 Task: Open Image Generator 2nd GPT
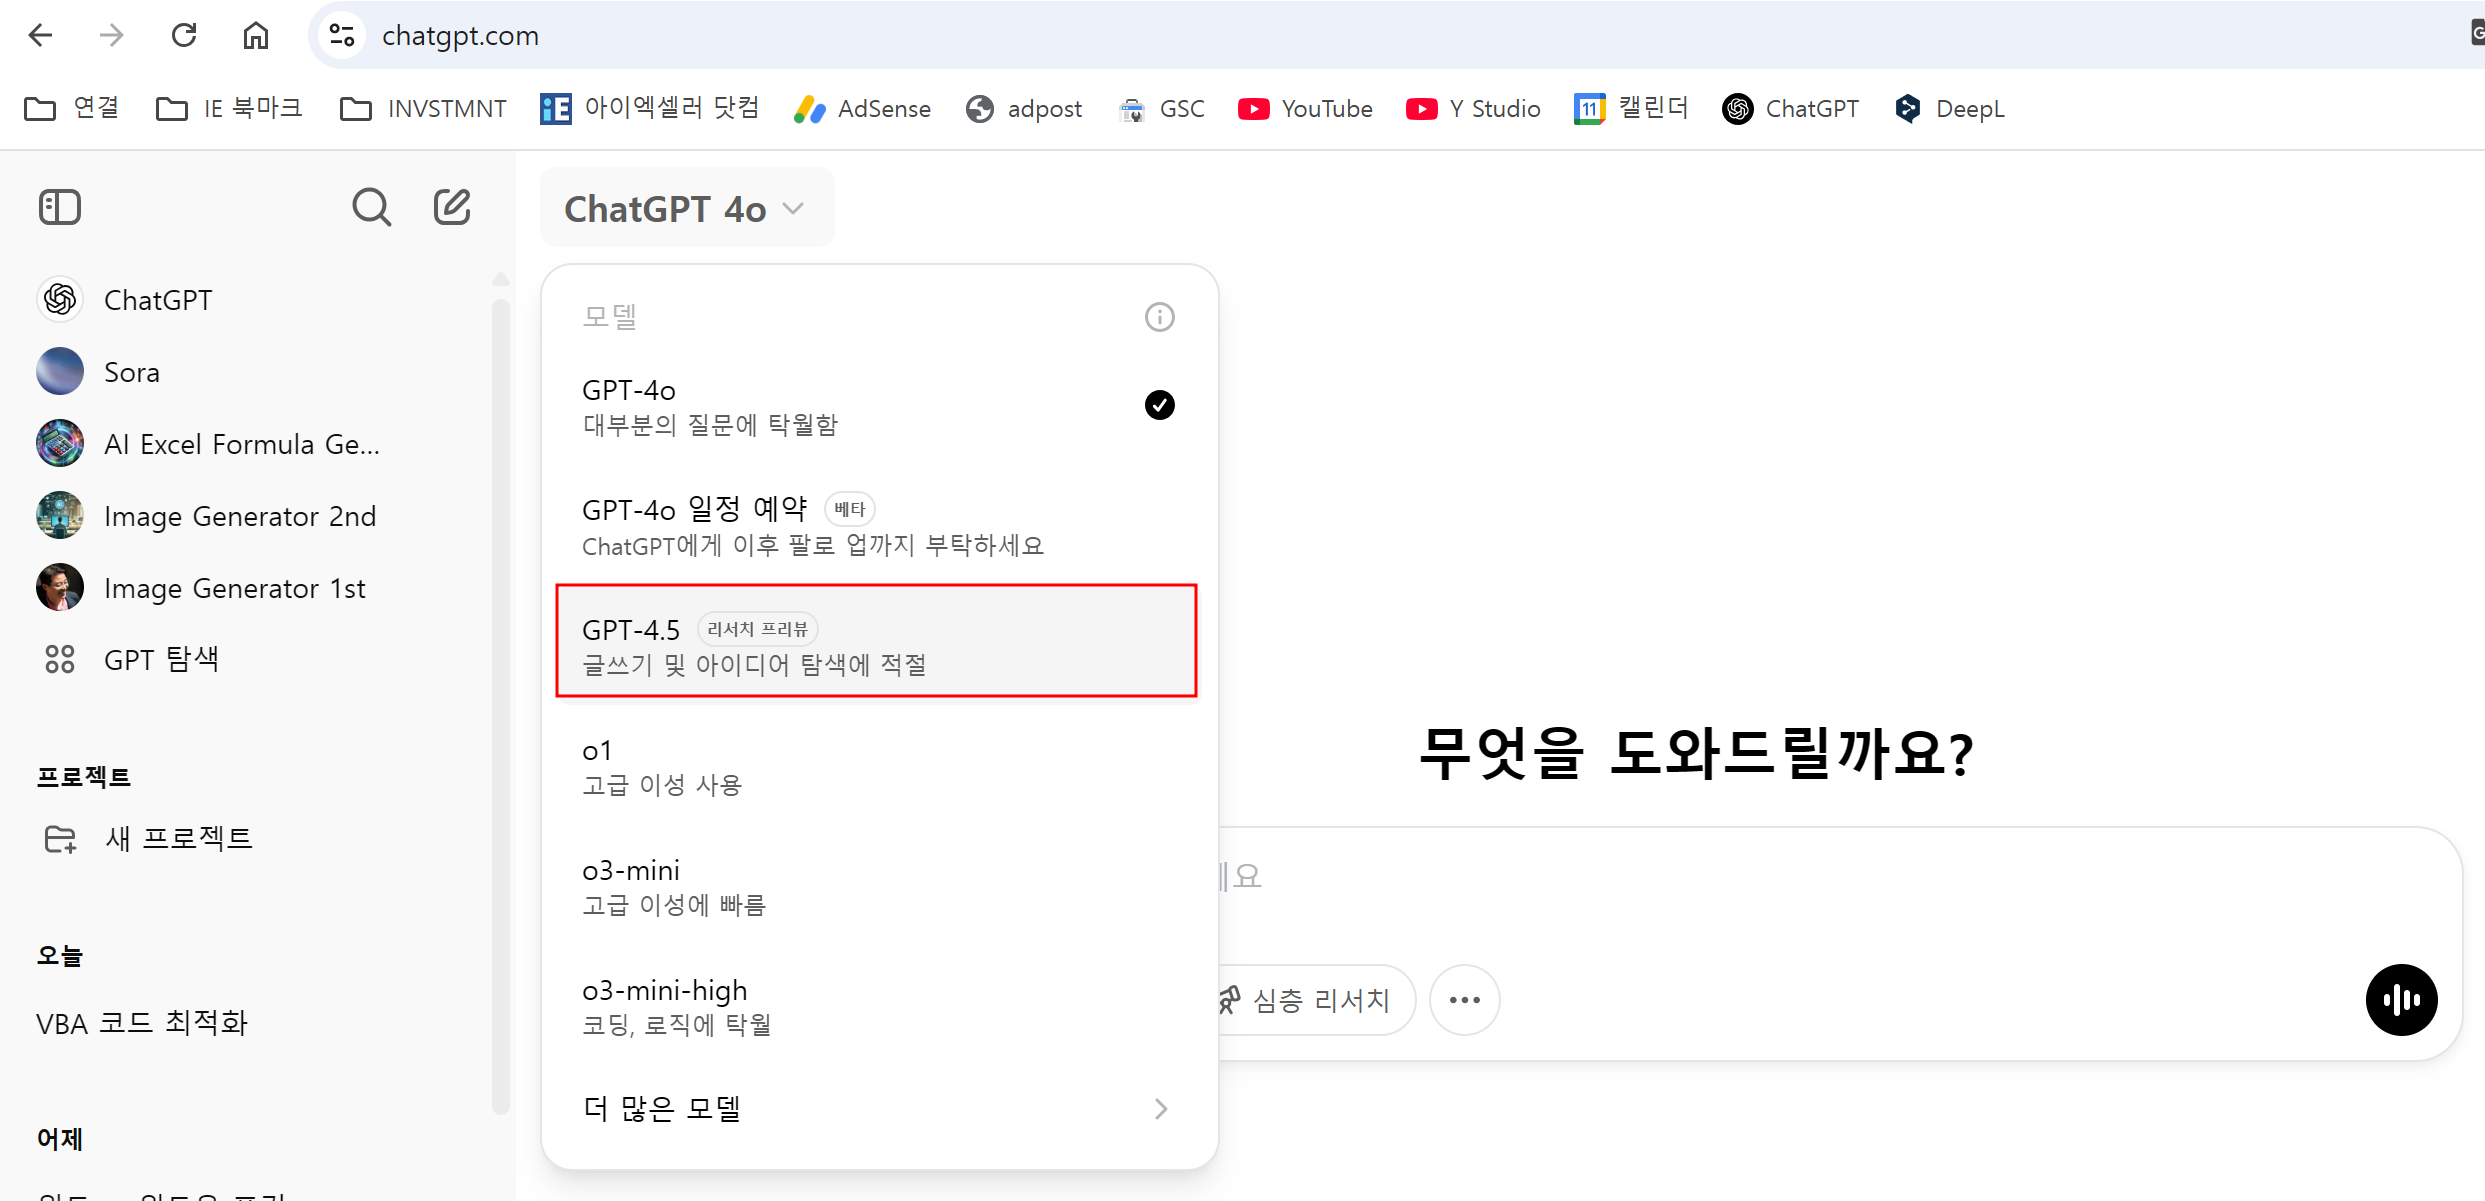tap(250, 516)
